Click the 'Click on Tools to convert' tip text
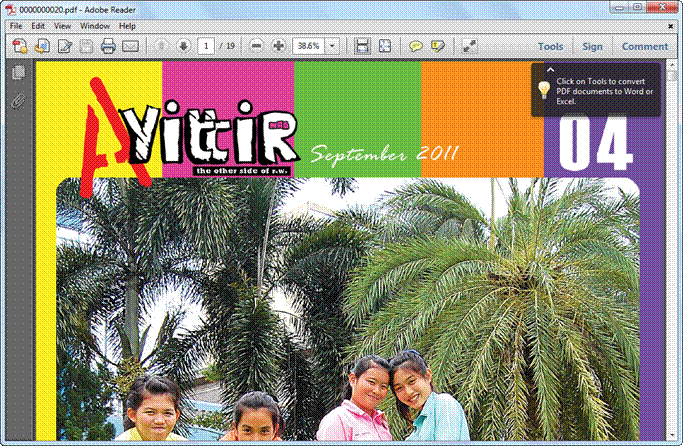The image size is (683, 446). click(x=604, y=91)
